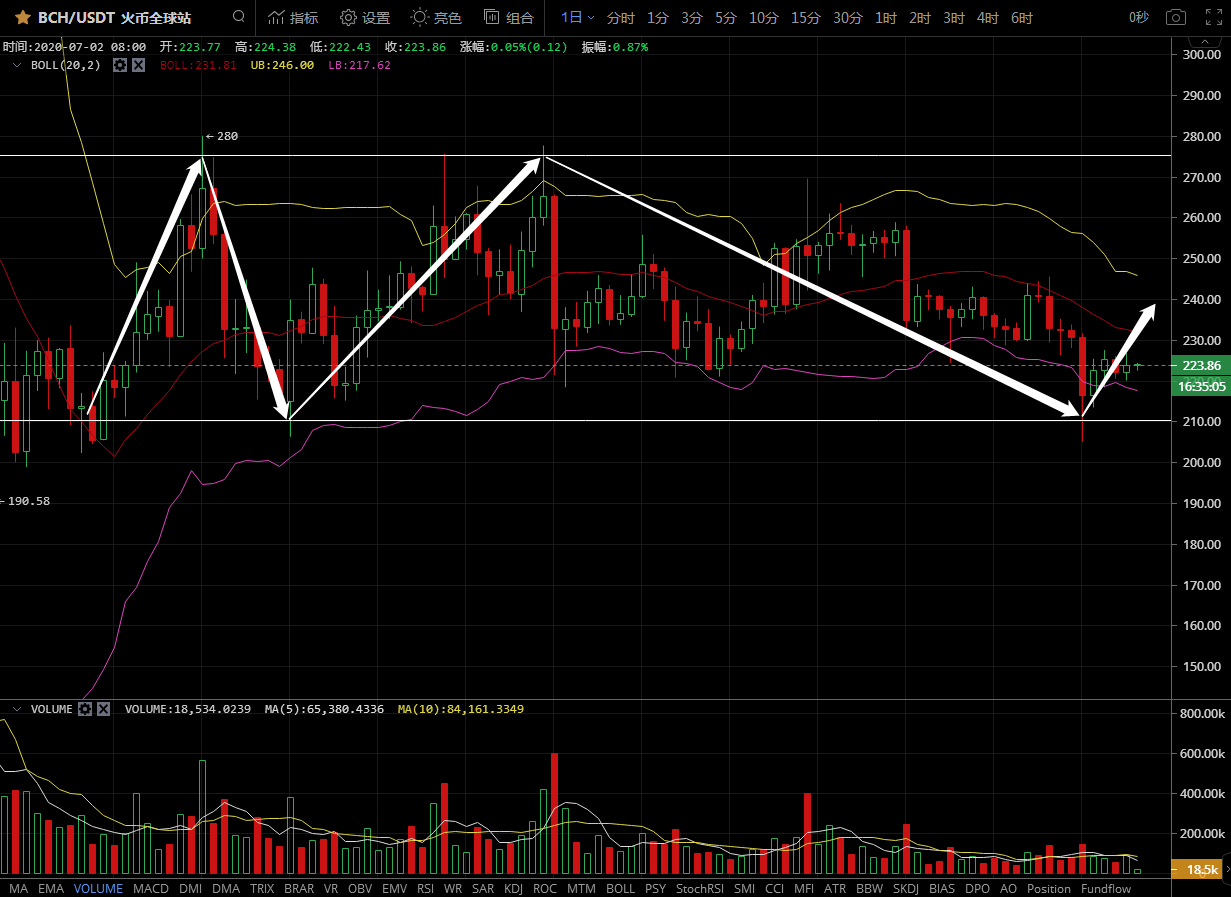Open VOLUME indicator settings gear
This screenshot has height=897, width=1231.
(86, 709)
